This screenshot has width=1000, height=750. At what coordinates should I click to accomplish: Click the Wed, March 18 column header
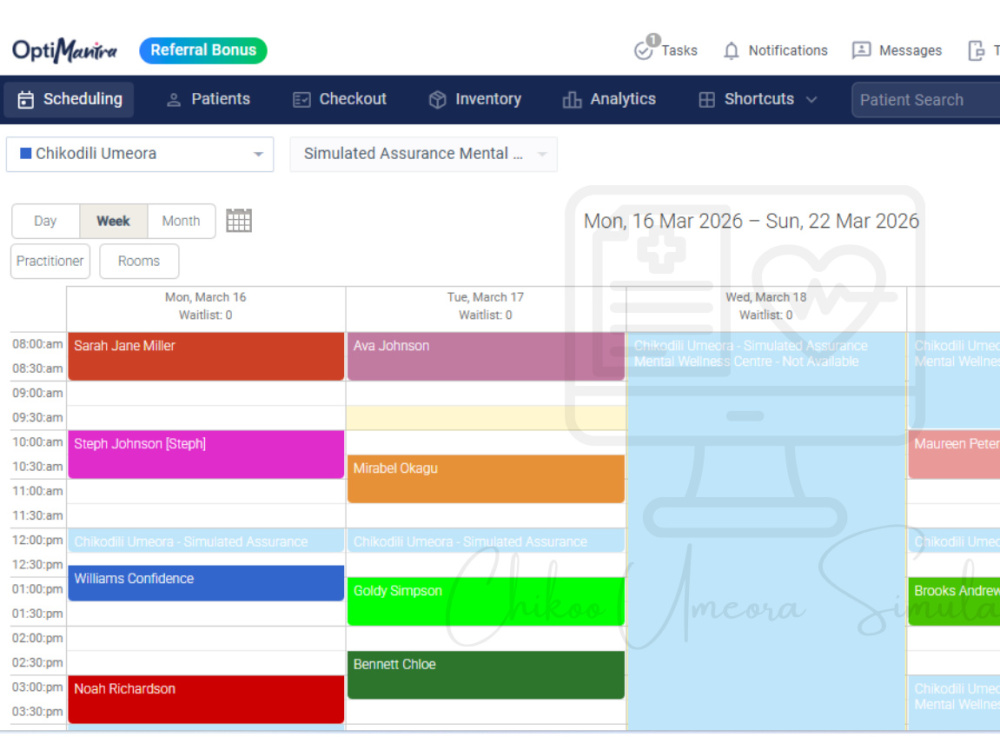click(766, 297)
